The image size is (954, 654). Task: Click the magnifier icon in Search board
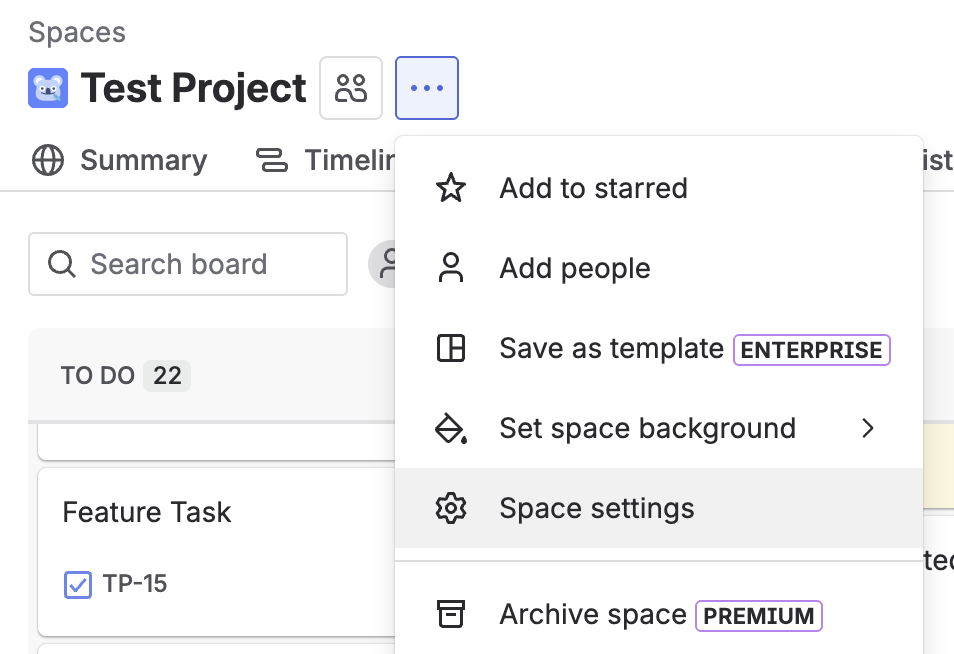click(x=62, y=264)
